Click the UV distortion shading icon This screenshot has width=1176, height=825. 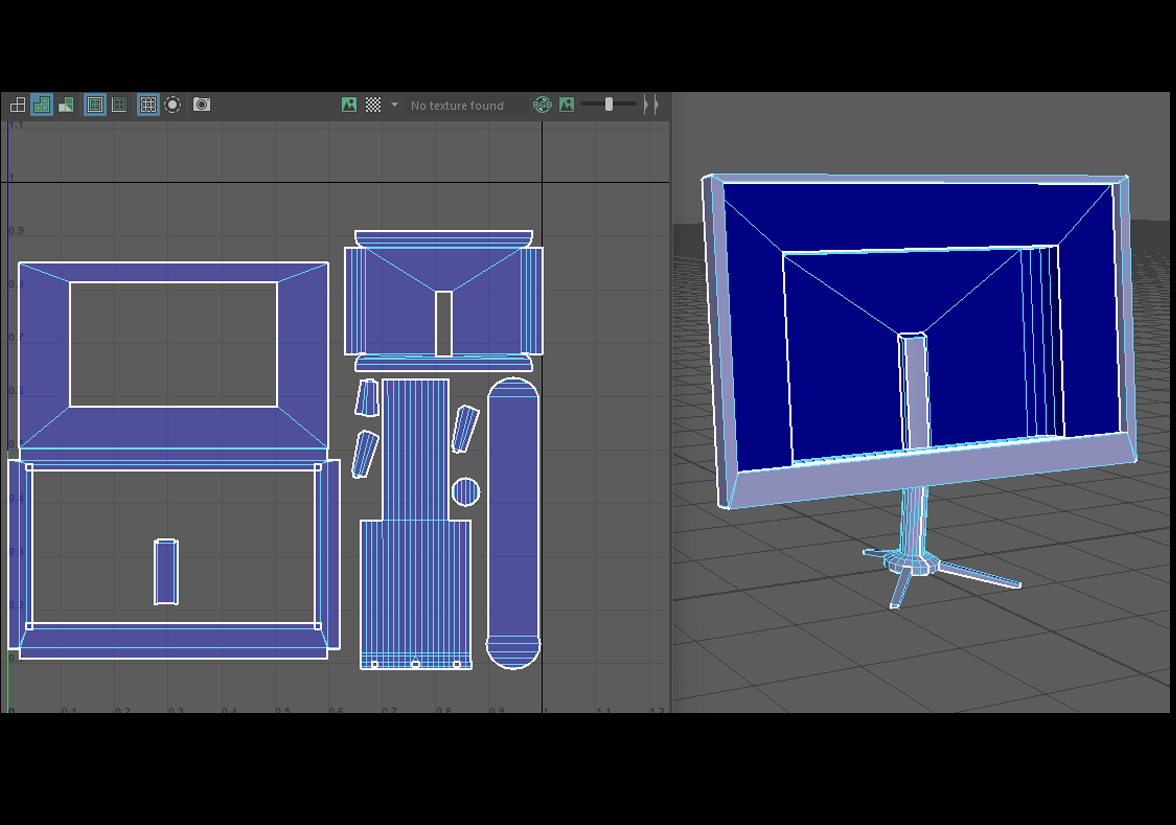(x=66, y=105)
